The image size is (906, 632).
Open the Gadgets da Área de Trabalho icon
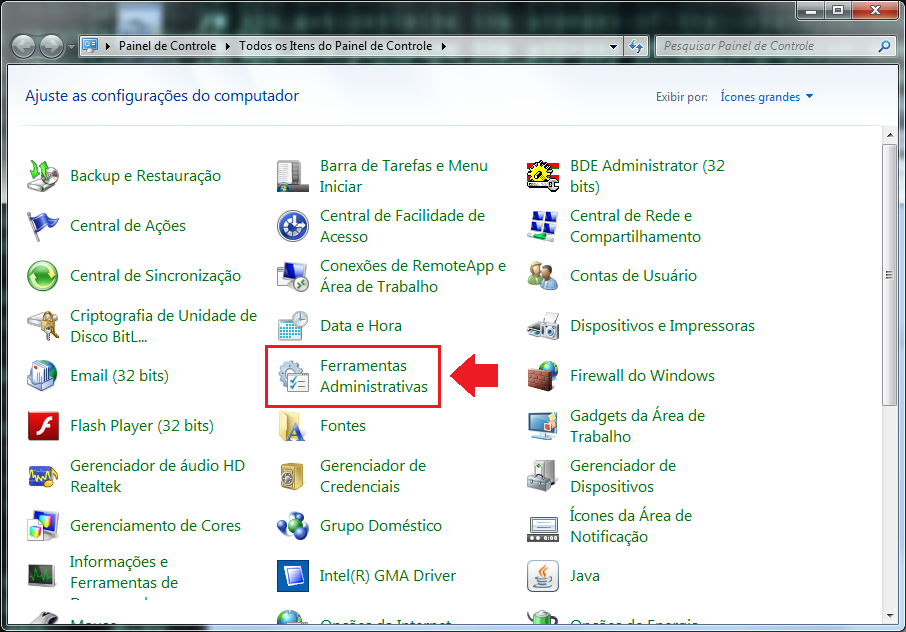click(x=543, y=426)
